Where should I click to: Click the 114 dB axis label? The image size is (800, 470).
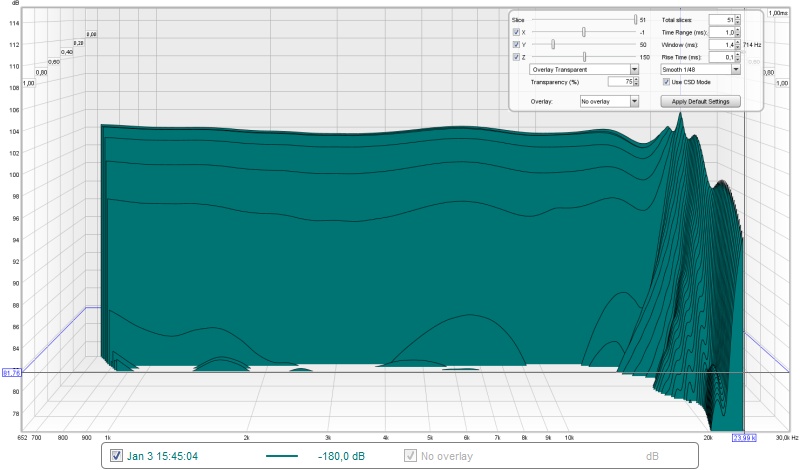pos(14,23)
